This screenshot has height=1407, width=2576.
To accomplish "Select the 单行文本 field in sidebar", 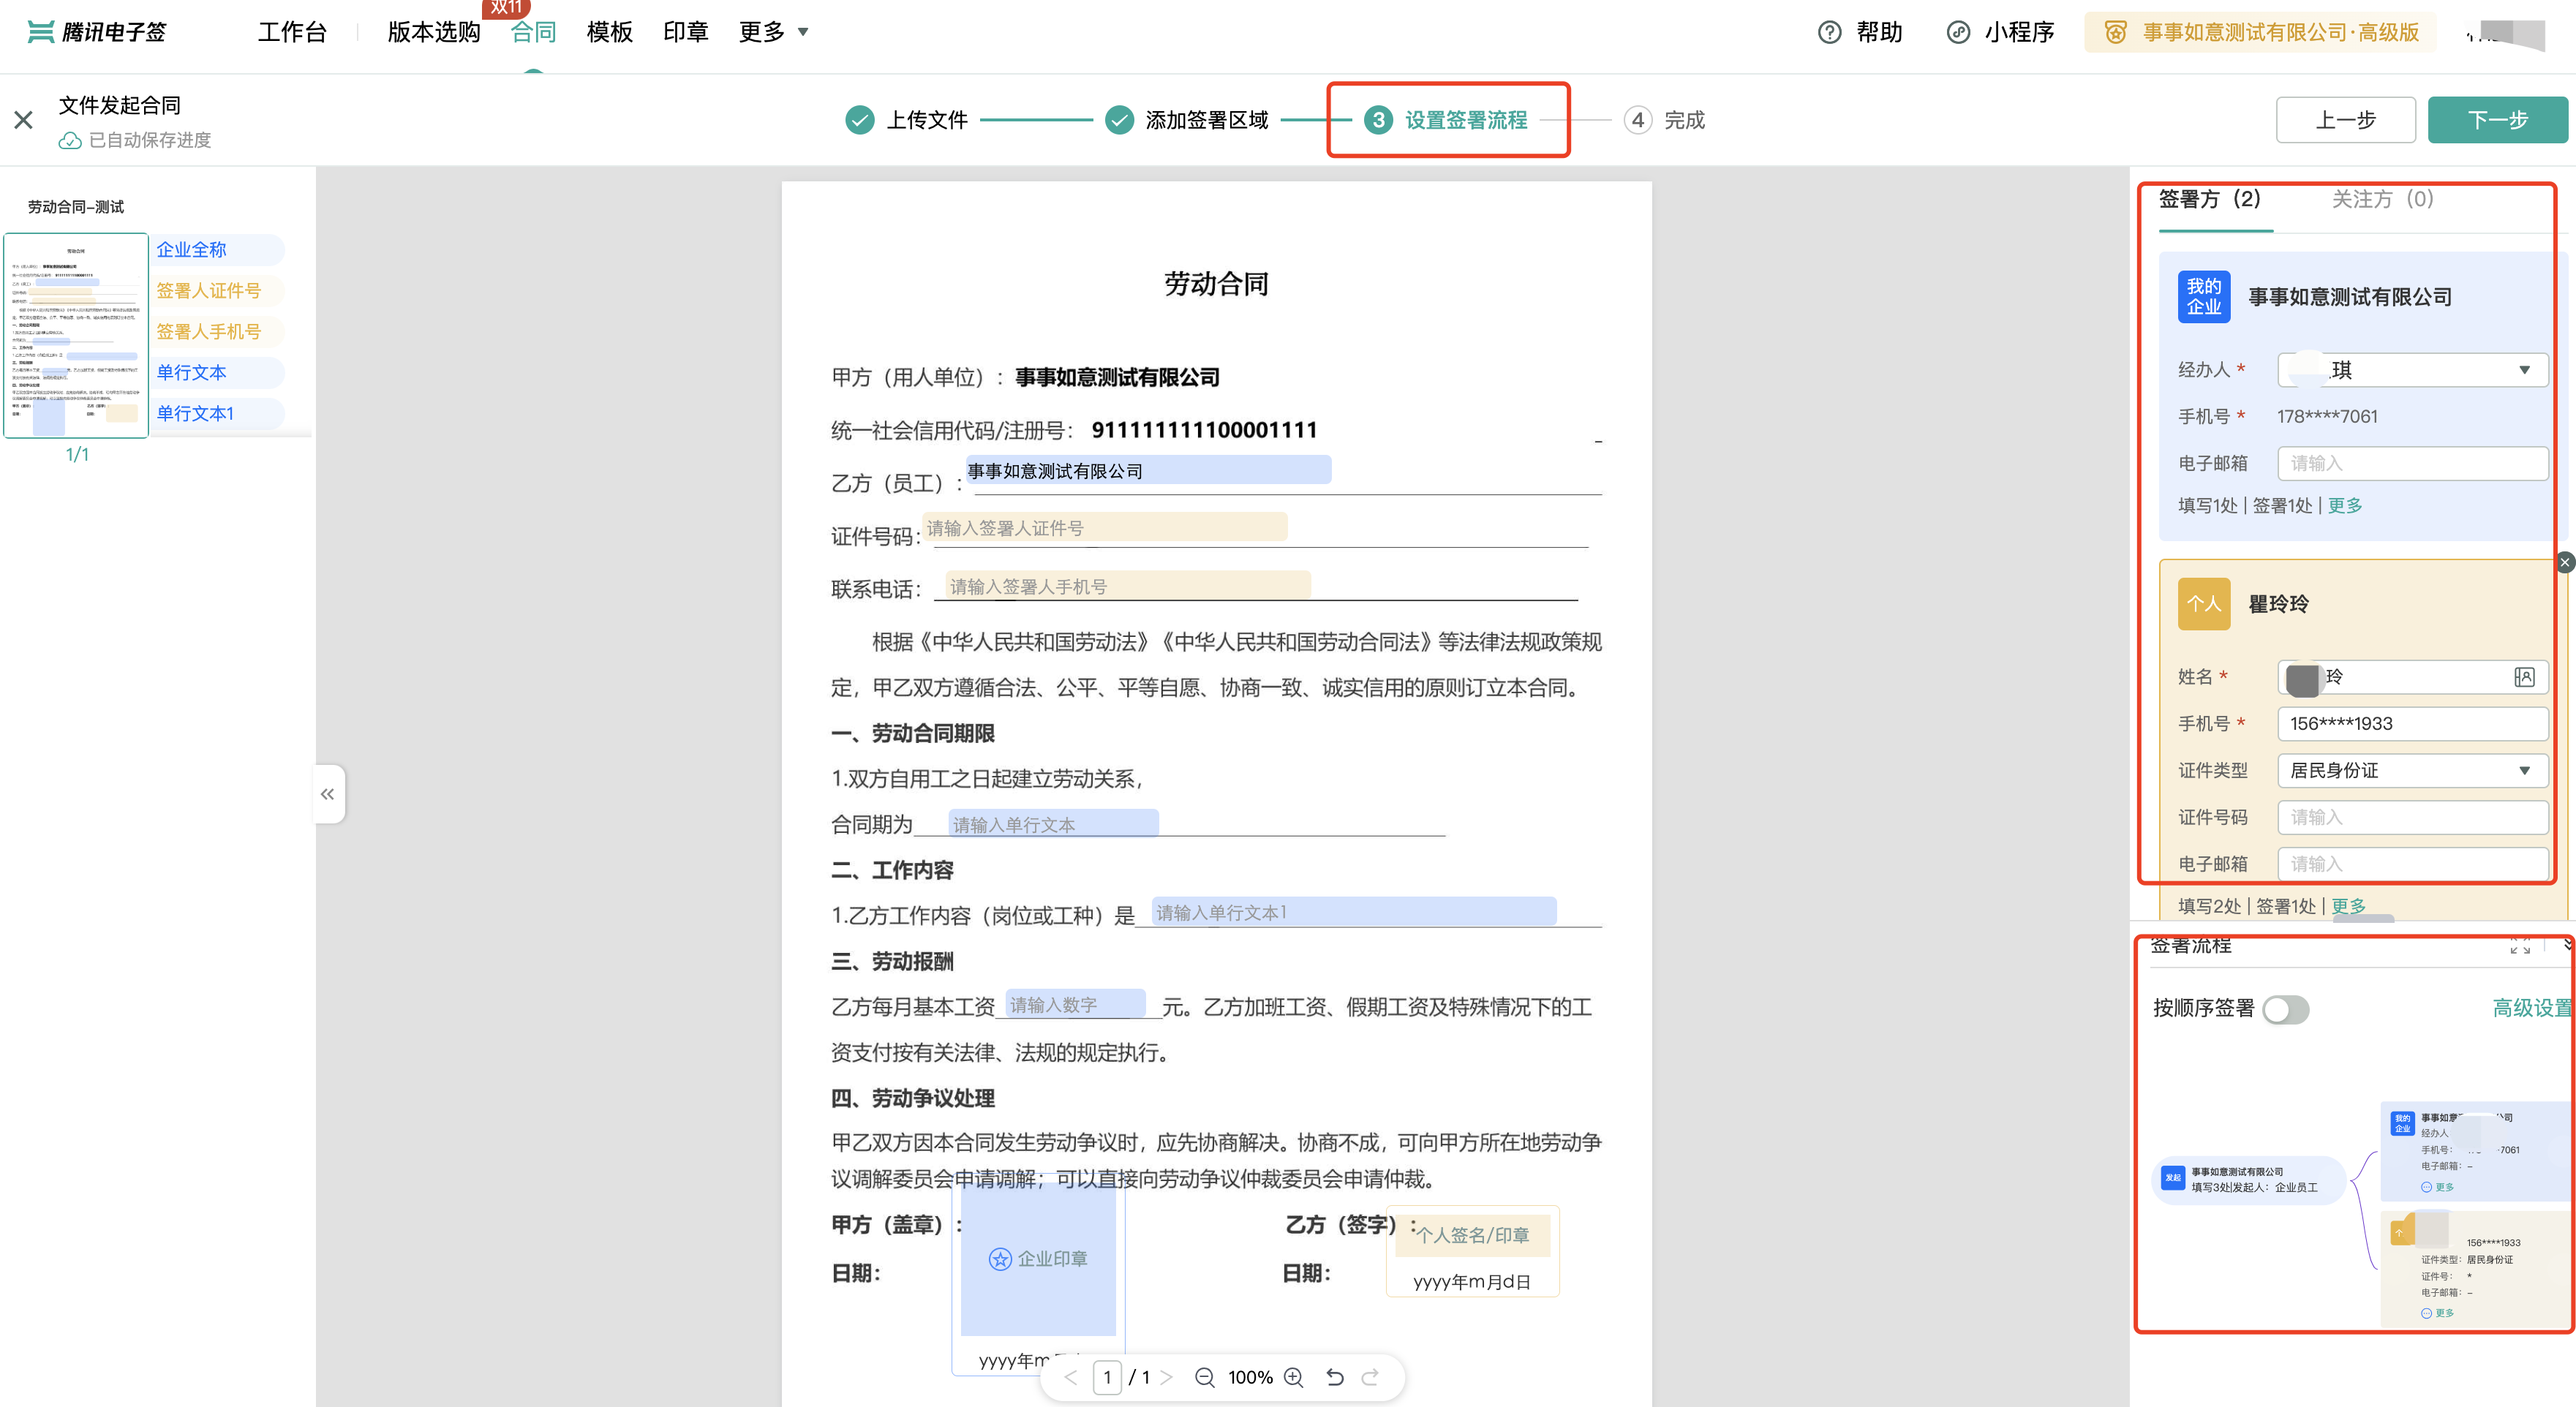I will click(x=218, y=373).
